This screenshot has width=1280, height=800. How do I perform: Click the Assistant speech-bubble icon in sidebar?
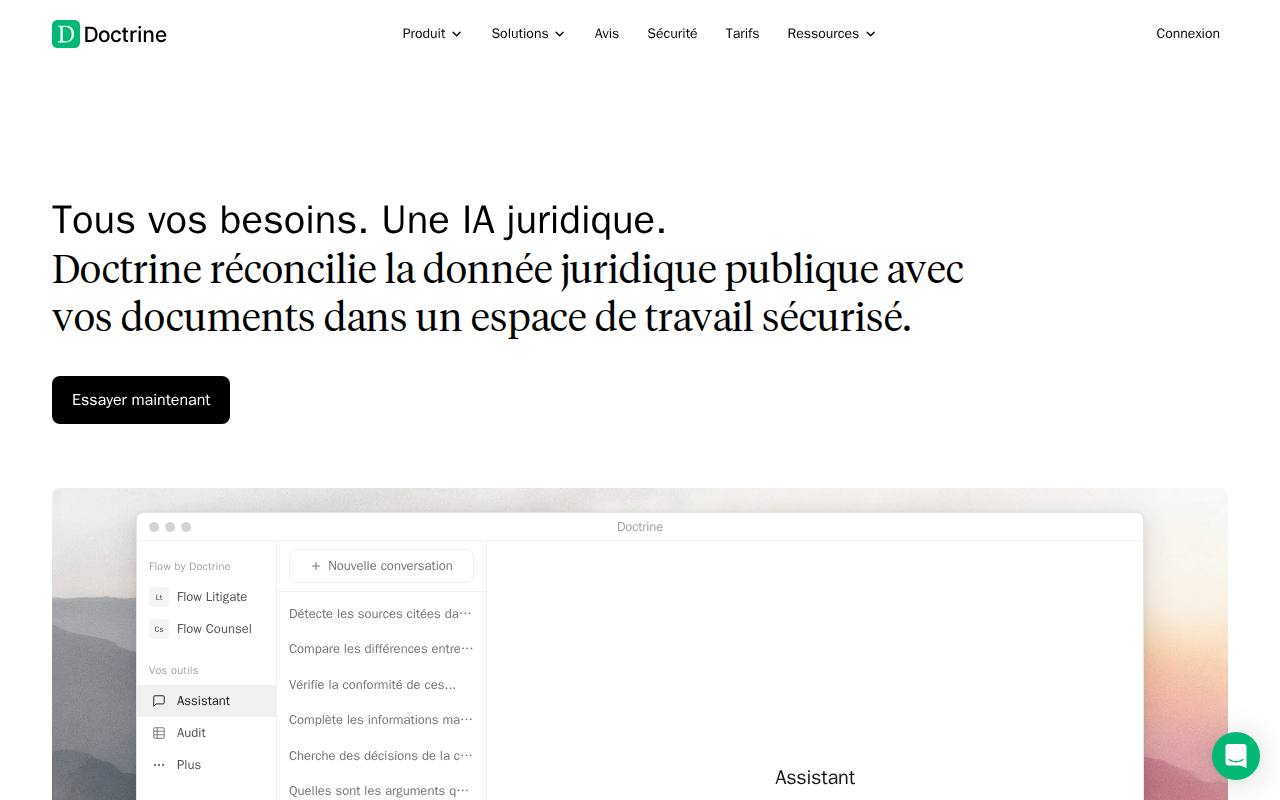159,701
